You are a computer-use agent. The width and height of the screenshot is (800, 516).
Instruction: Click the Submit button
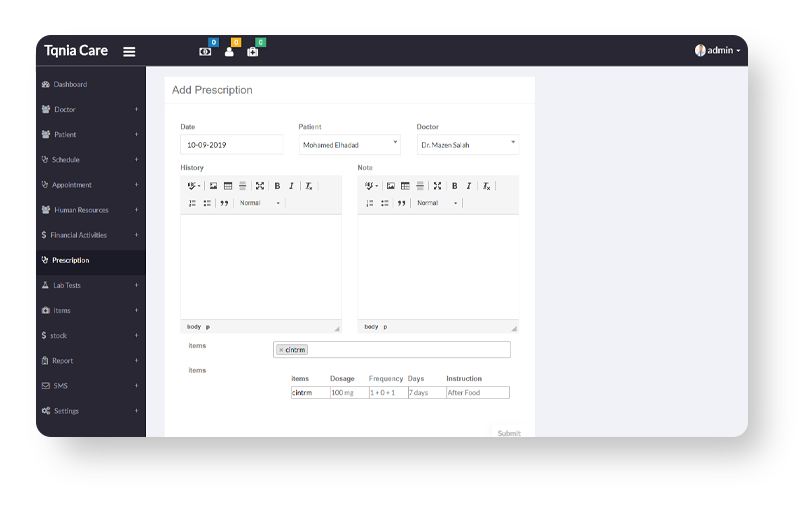tap(509, 433)
